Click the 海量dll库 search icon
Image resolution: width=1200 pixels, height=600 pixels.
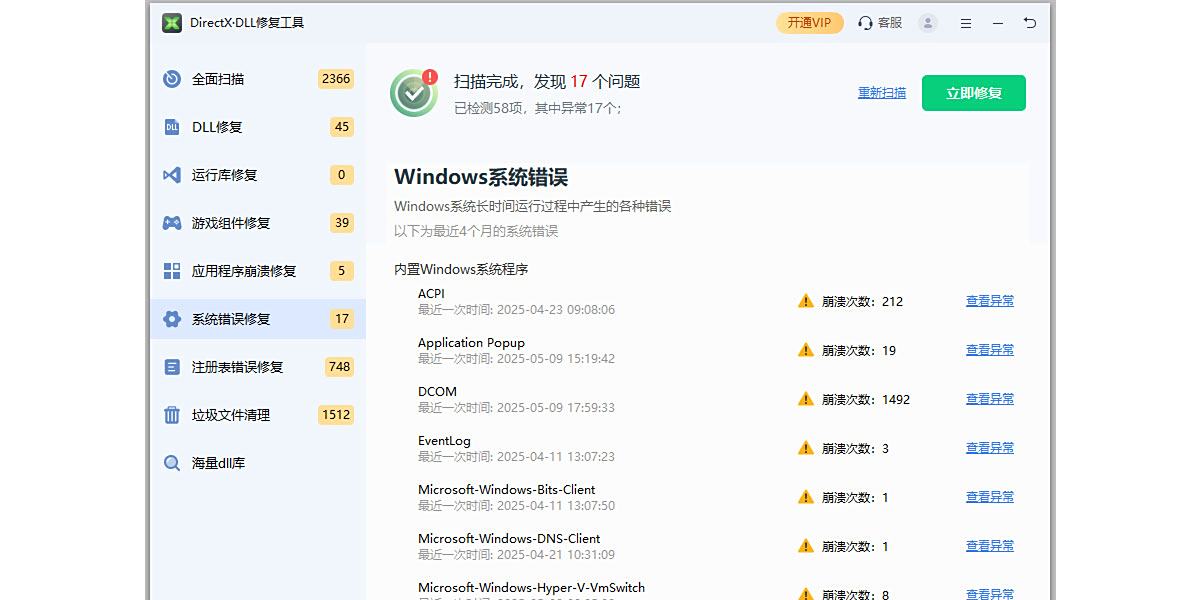(x=172, y=463)
